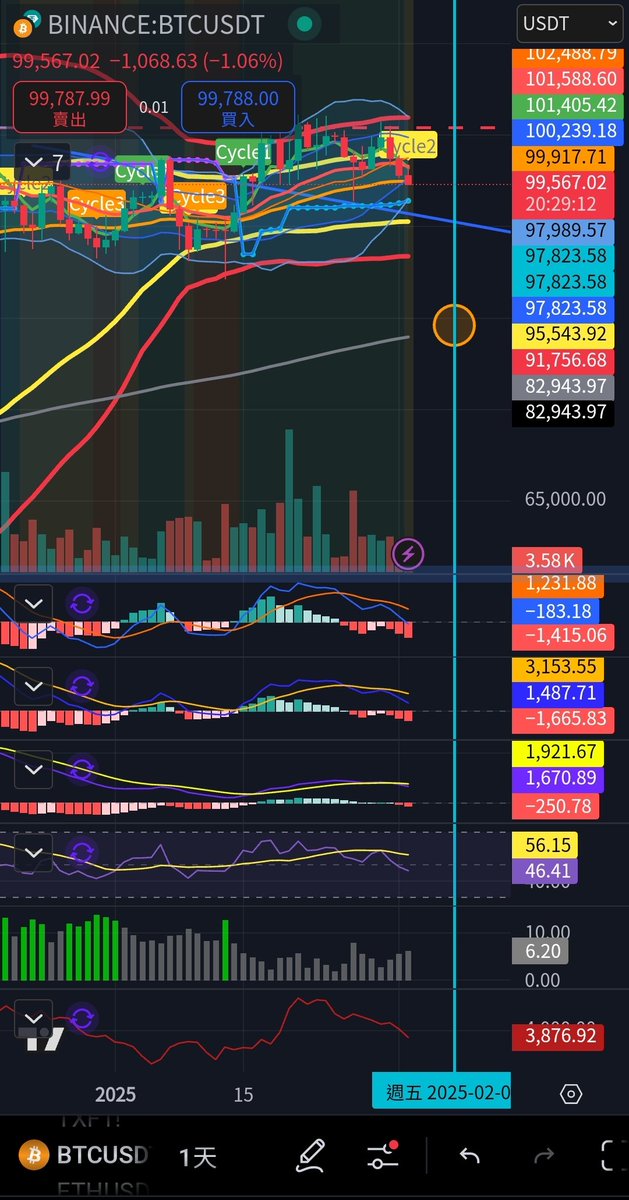Image resolution: width=629 pixels, height=1200 pixels.
Task: Click the blue 97,823.58 price label
Action: point(563,308)
